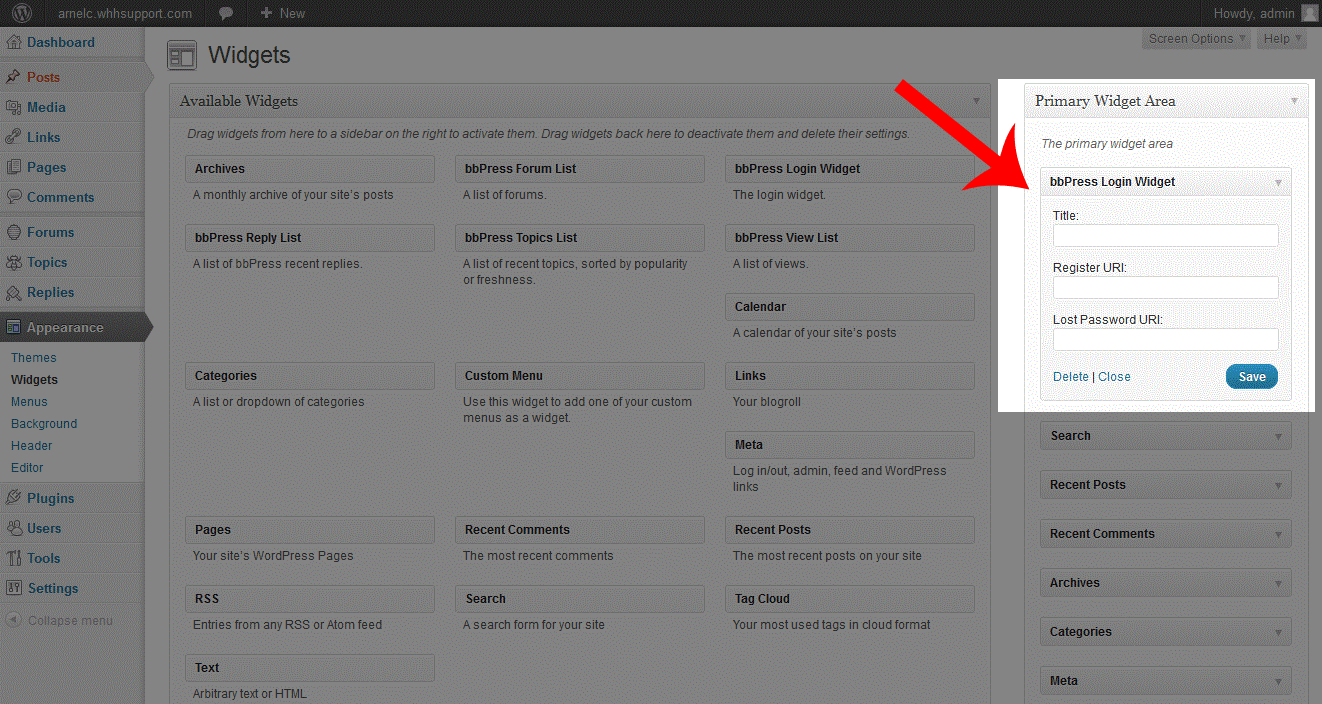The image size is (1322, 704).
Task: Click the Collapse menu toggle
Action: (60, 621)
